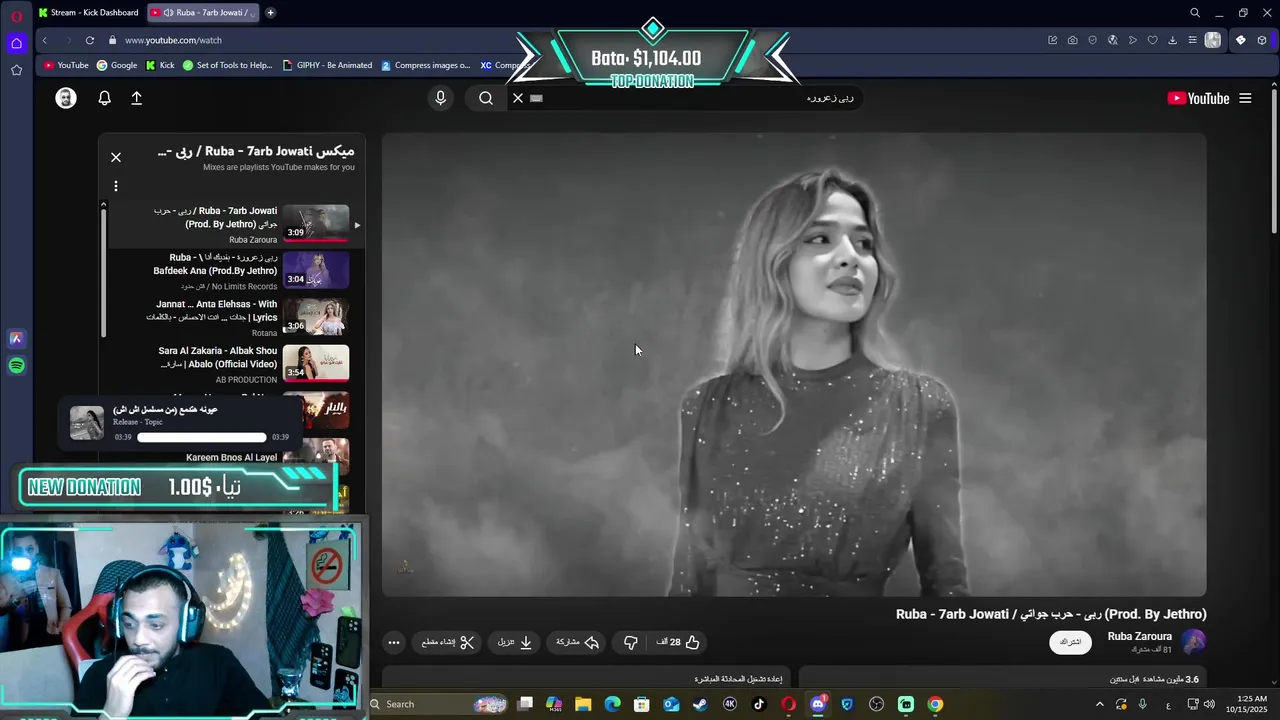Switch to Stream - Kick Dashboard tab
Image resolution: width=1280 pixels, height=720 pixels.
coord(88,13)
